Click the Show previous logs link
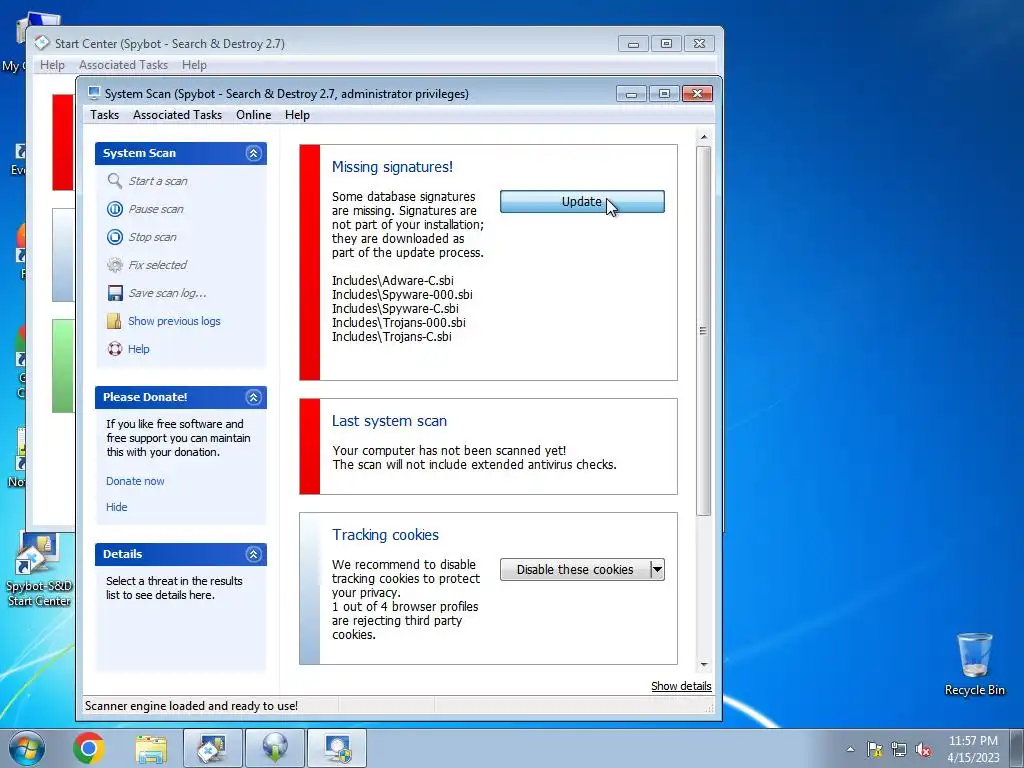This screenshot has width=1024, height=768. (x=174, y=321)
